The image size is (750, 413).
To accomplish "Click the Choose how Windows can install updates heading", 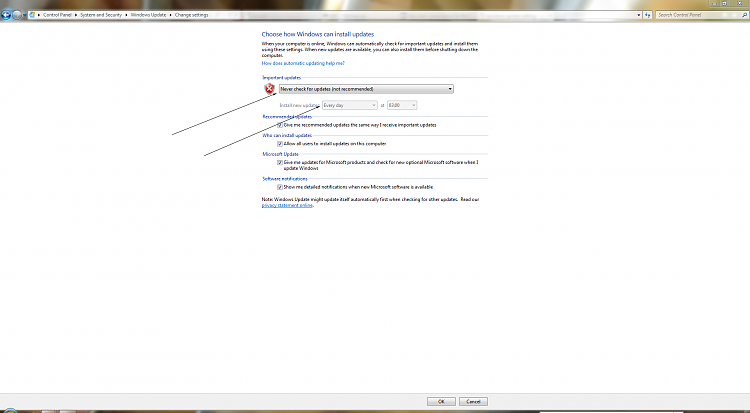I will coord(318,34).
